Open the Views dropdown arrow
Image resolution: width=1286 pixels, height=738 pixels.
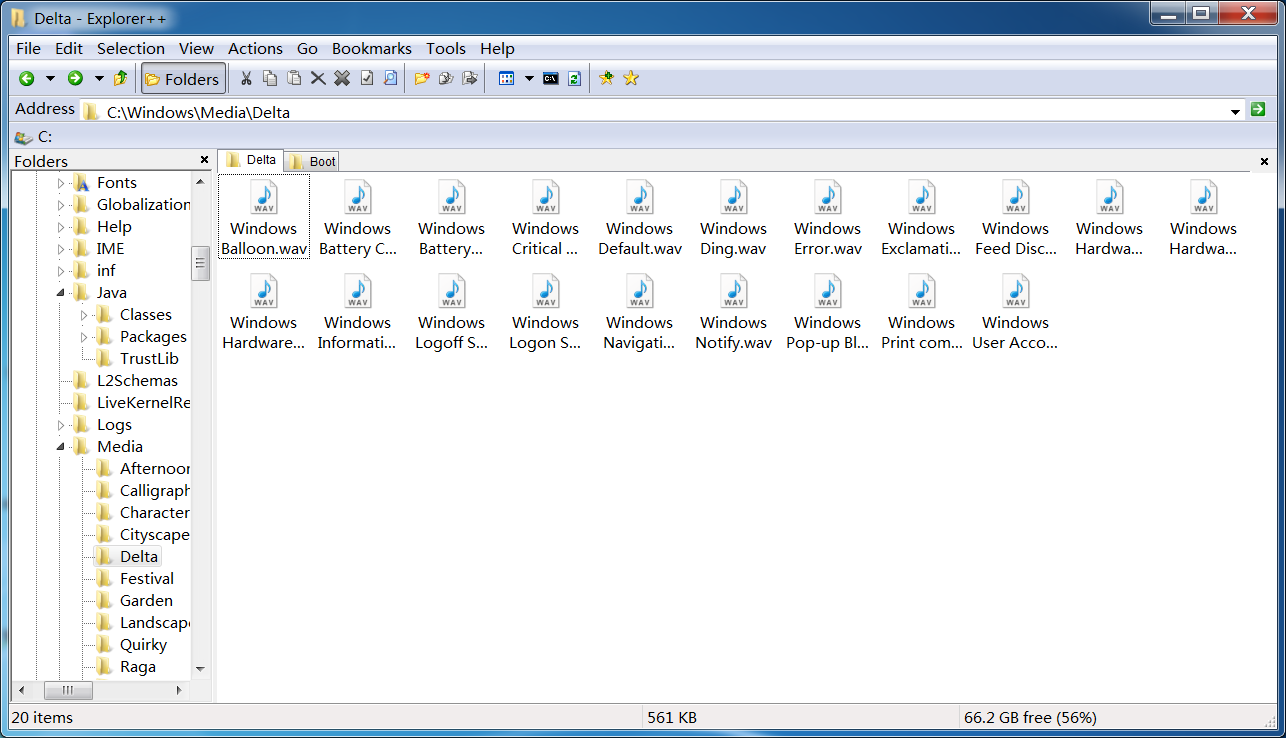(x=529, y=79)
